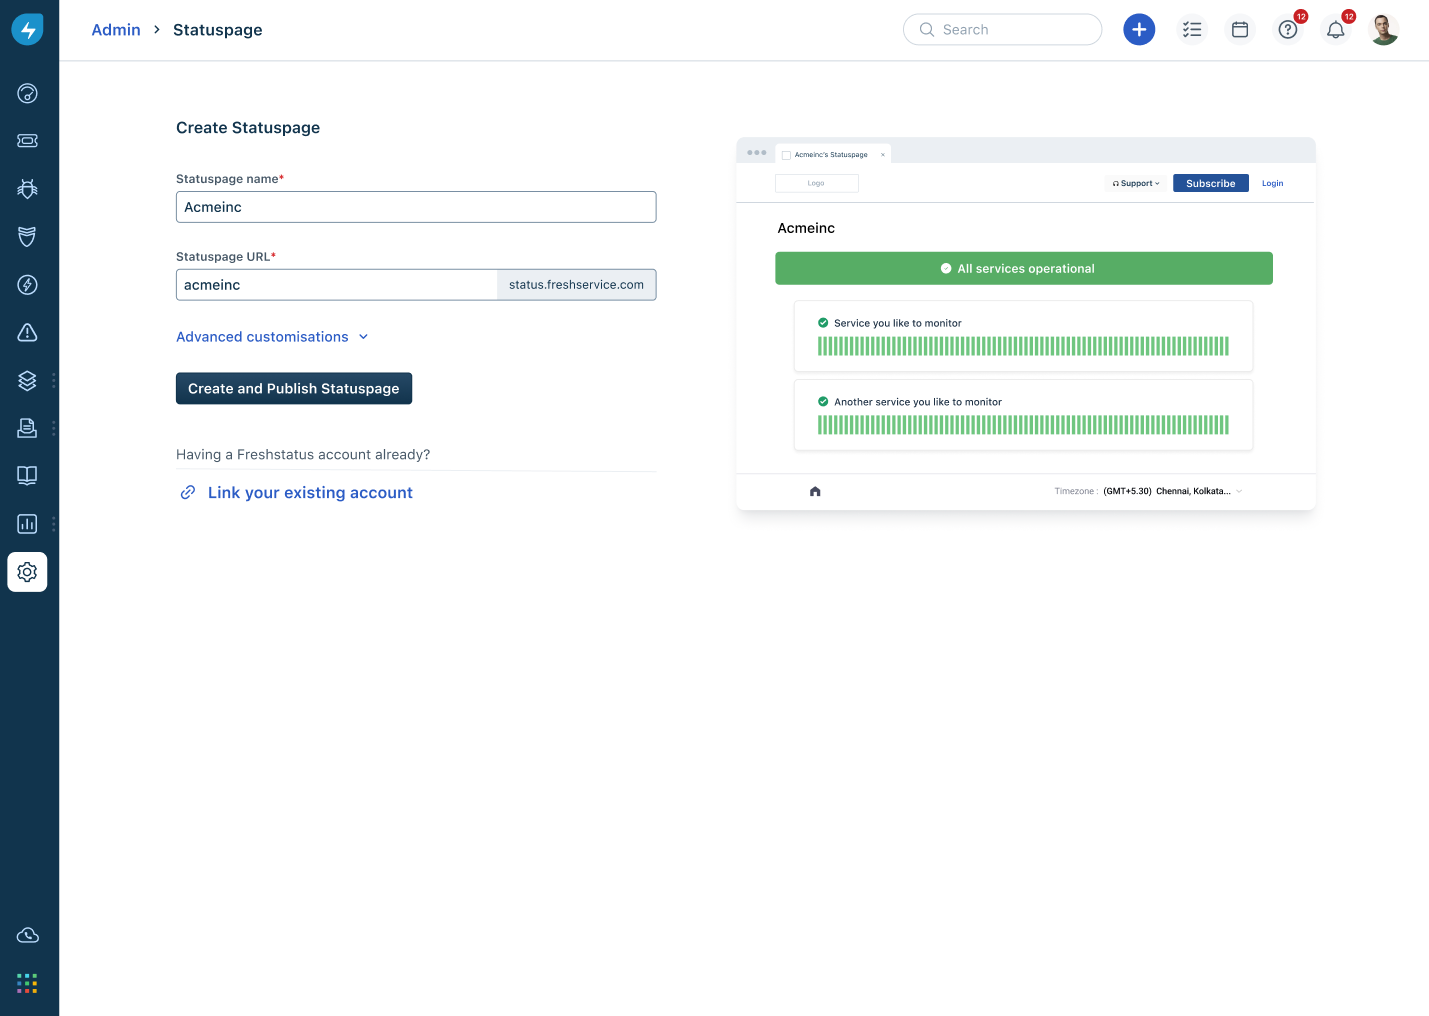Click status.freshservice.com domain suffix
This screenshot has width=1429, height=1016.
[x=576, y=285]
